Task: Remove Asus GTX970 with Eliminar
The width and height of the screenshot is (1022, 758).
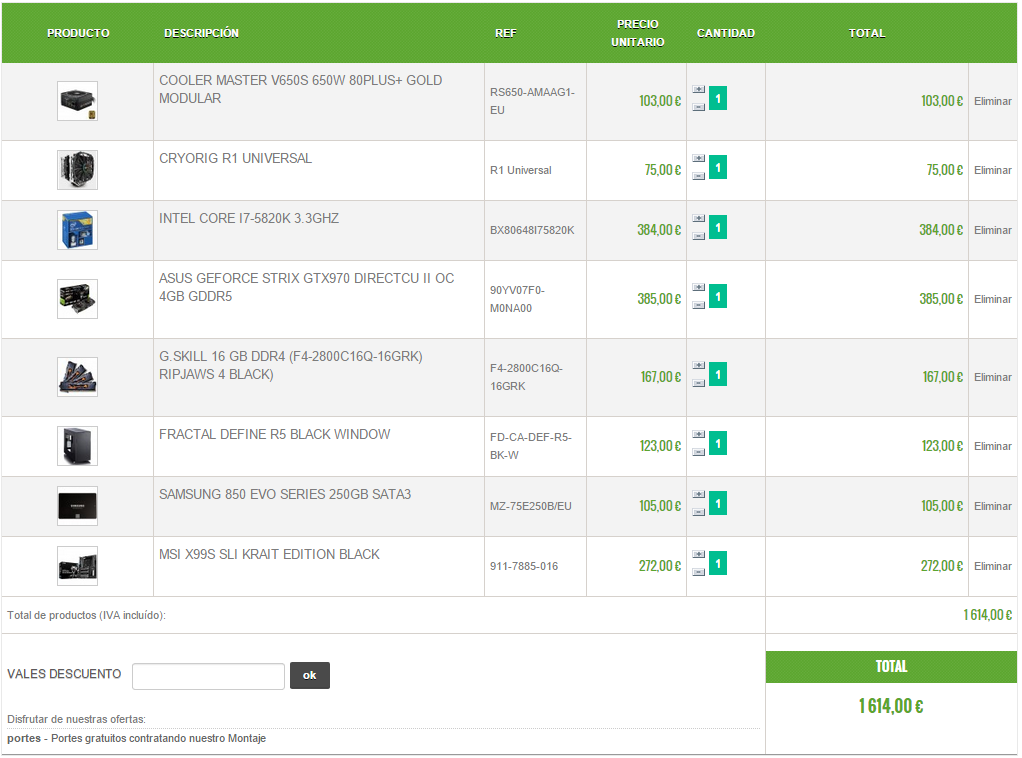Action: [x=993, y=299]
